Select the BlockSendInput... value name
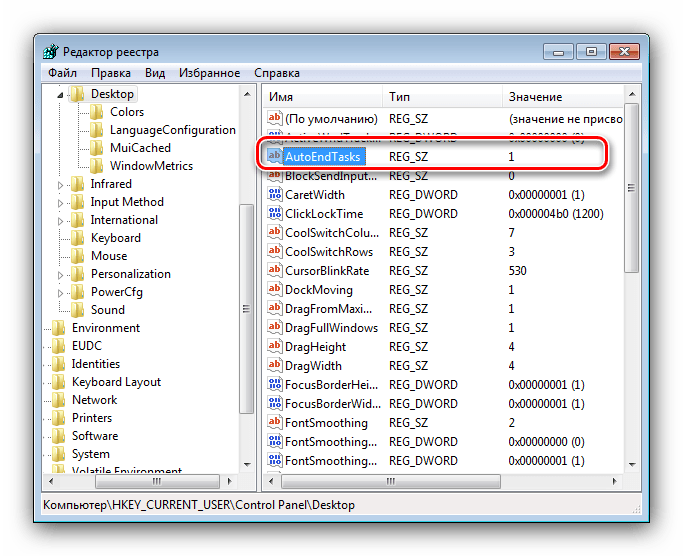The height and width of the screenshot is (556, 683). [331, 176]
